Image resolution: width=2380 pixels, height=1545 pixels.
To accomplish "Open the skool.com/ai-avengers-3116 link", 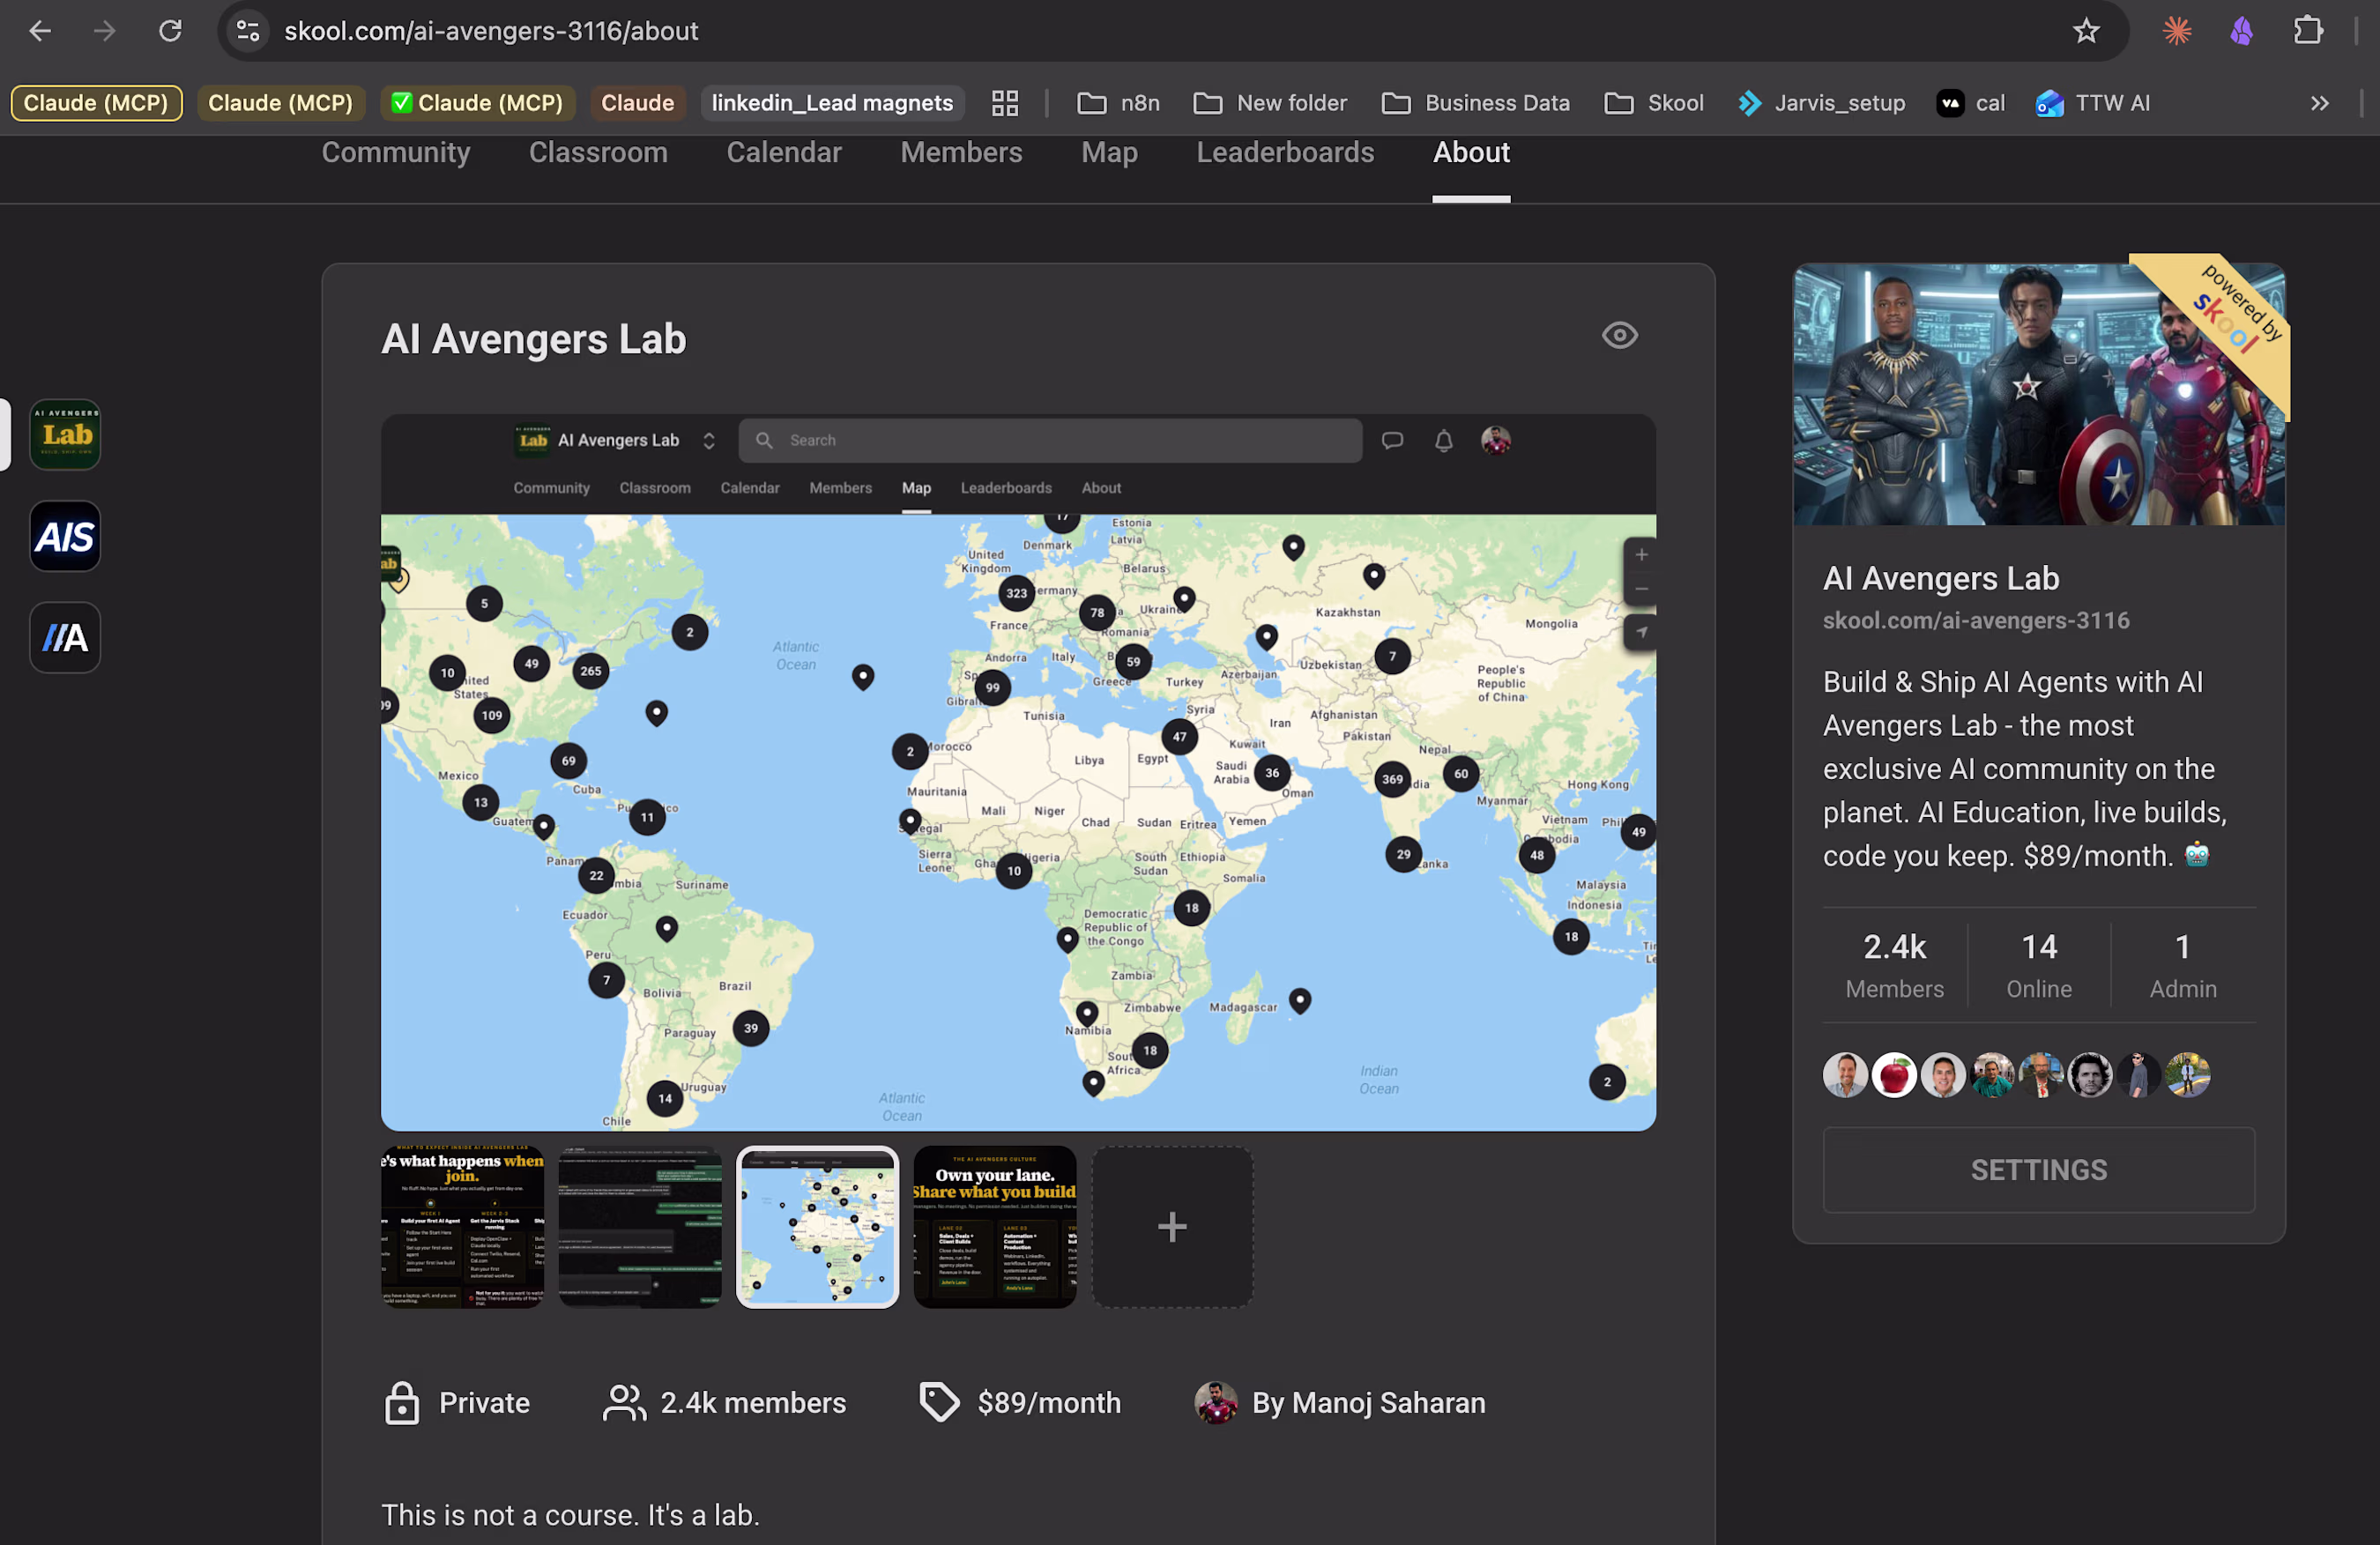I will pyautogui.click(x=1975, y=620).
